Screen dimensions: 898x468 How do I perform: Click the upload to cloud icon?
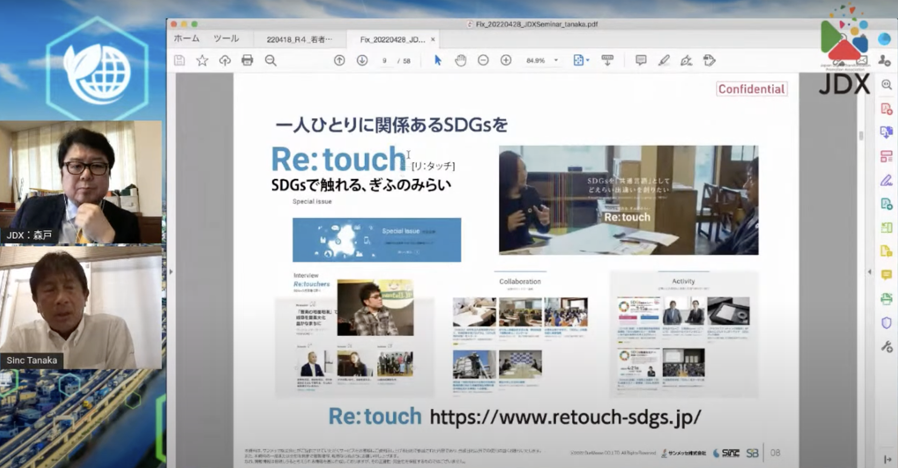(x=224, y=60)
